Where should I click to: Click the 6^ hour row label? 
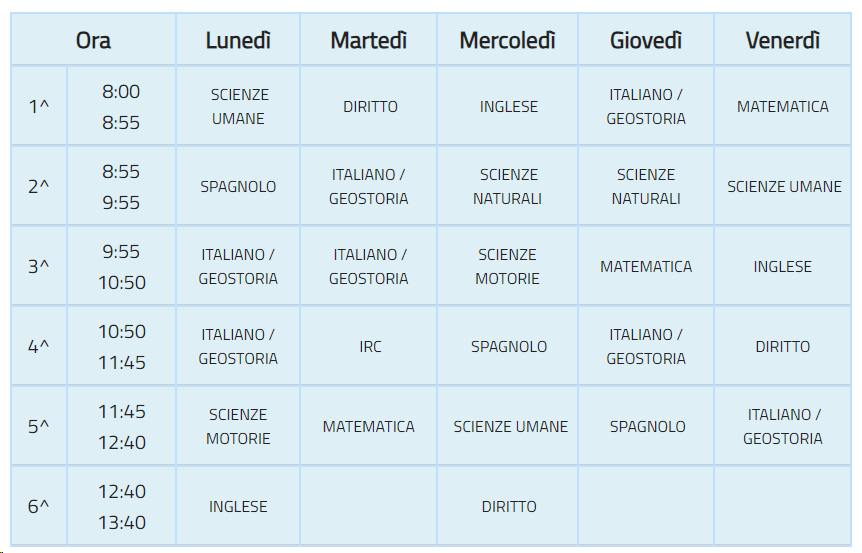coord(39,506)
